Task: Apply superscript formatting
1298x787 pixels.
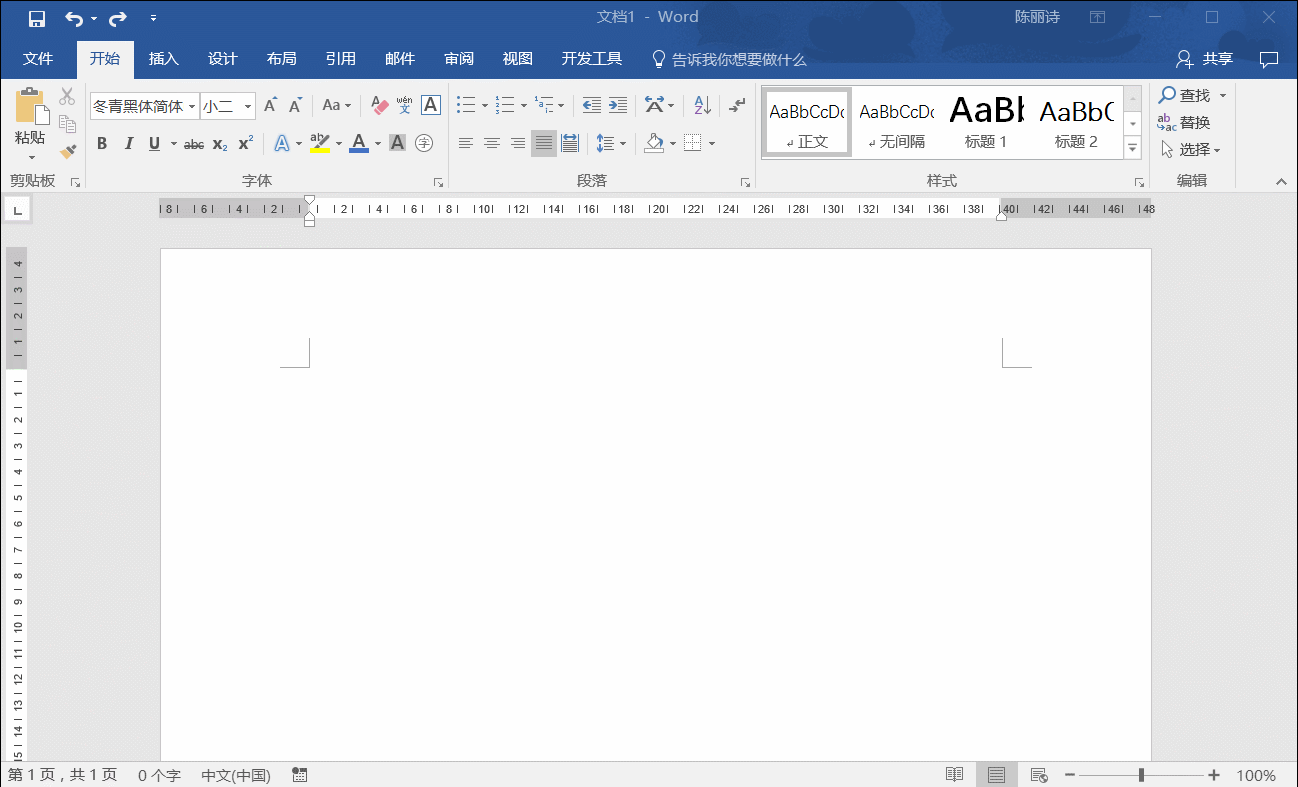Action: tap(246, 144)
